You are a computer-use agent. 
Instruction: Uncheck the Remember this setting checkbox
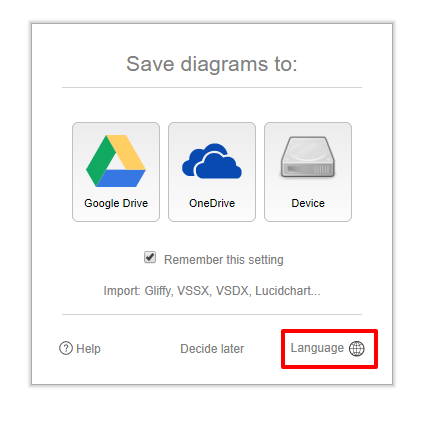point(150,257)
